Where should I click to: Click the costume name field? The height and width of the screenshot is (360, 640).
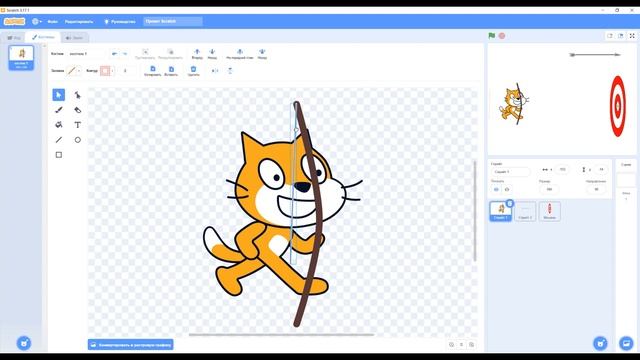pyautogui.click(x=86, y=53)
